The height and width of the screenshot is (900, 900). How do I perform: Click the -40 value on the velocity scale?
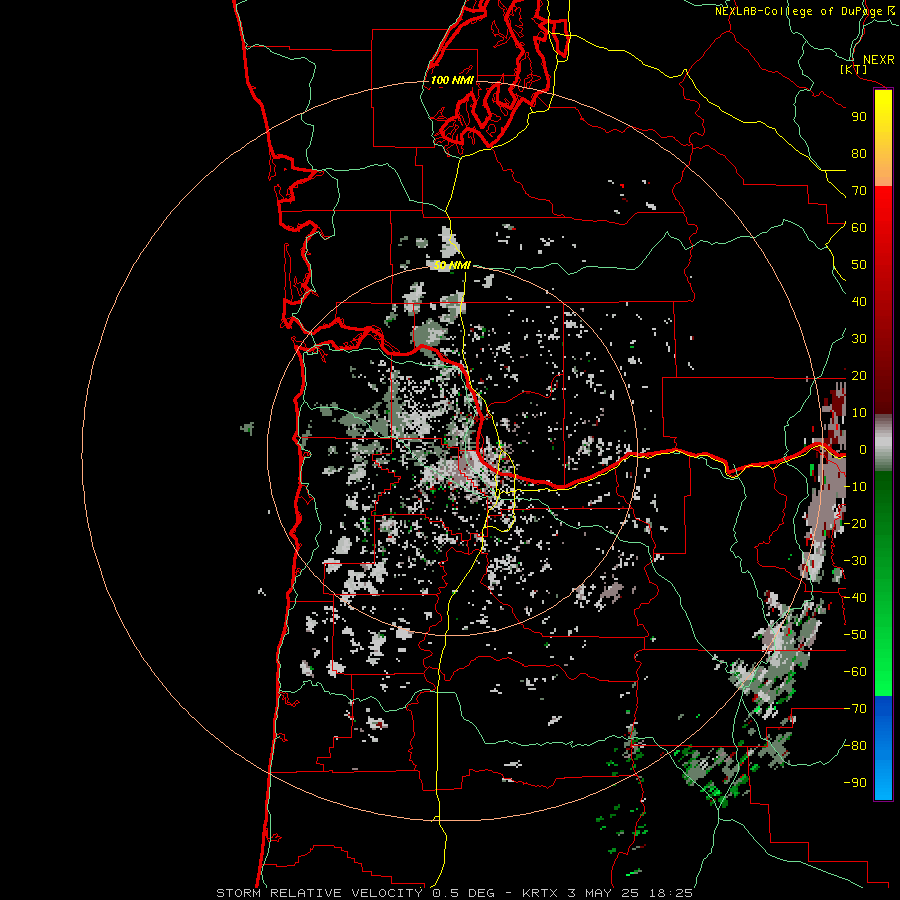[x=855, y=598]
